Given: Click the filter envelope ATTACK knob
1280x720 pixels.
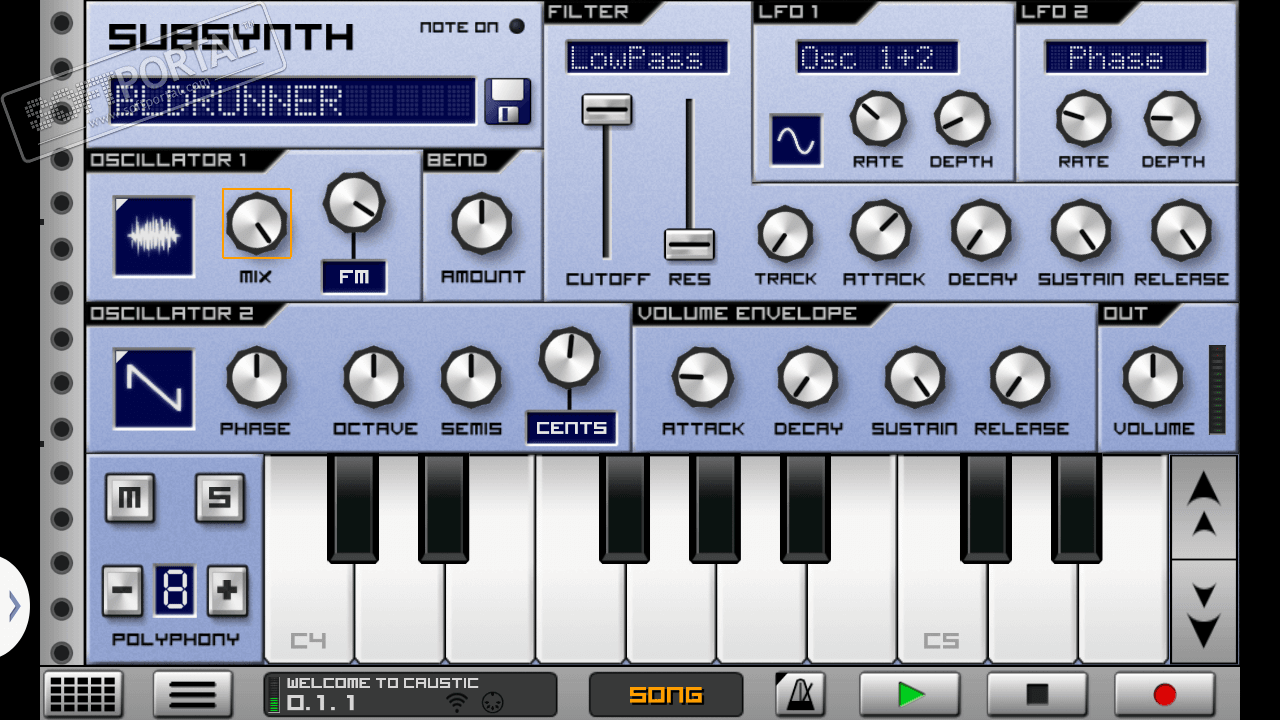Looking at the screenshot, I should click(x=881, y=230).
